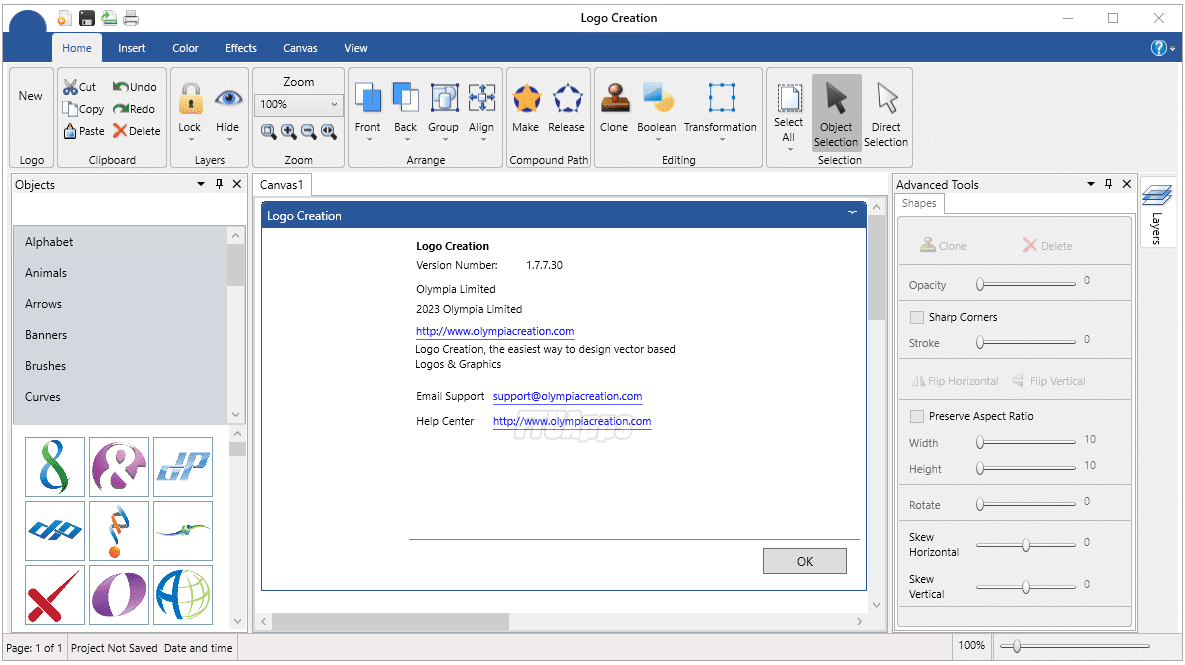The image size is (1185, 665).
Task: Click the Boolean operations icon
Action: click(657, 98)
